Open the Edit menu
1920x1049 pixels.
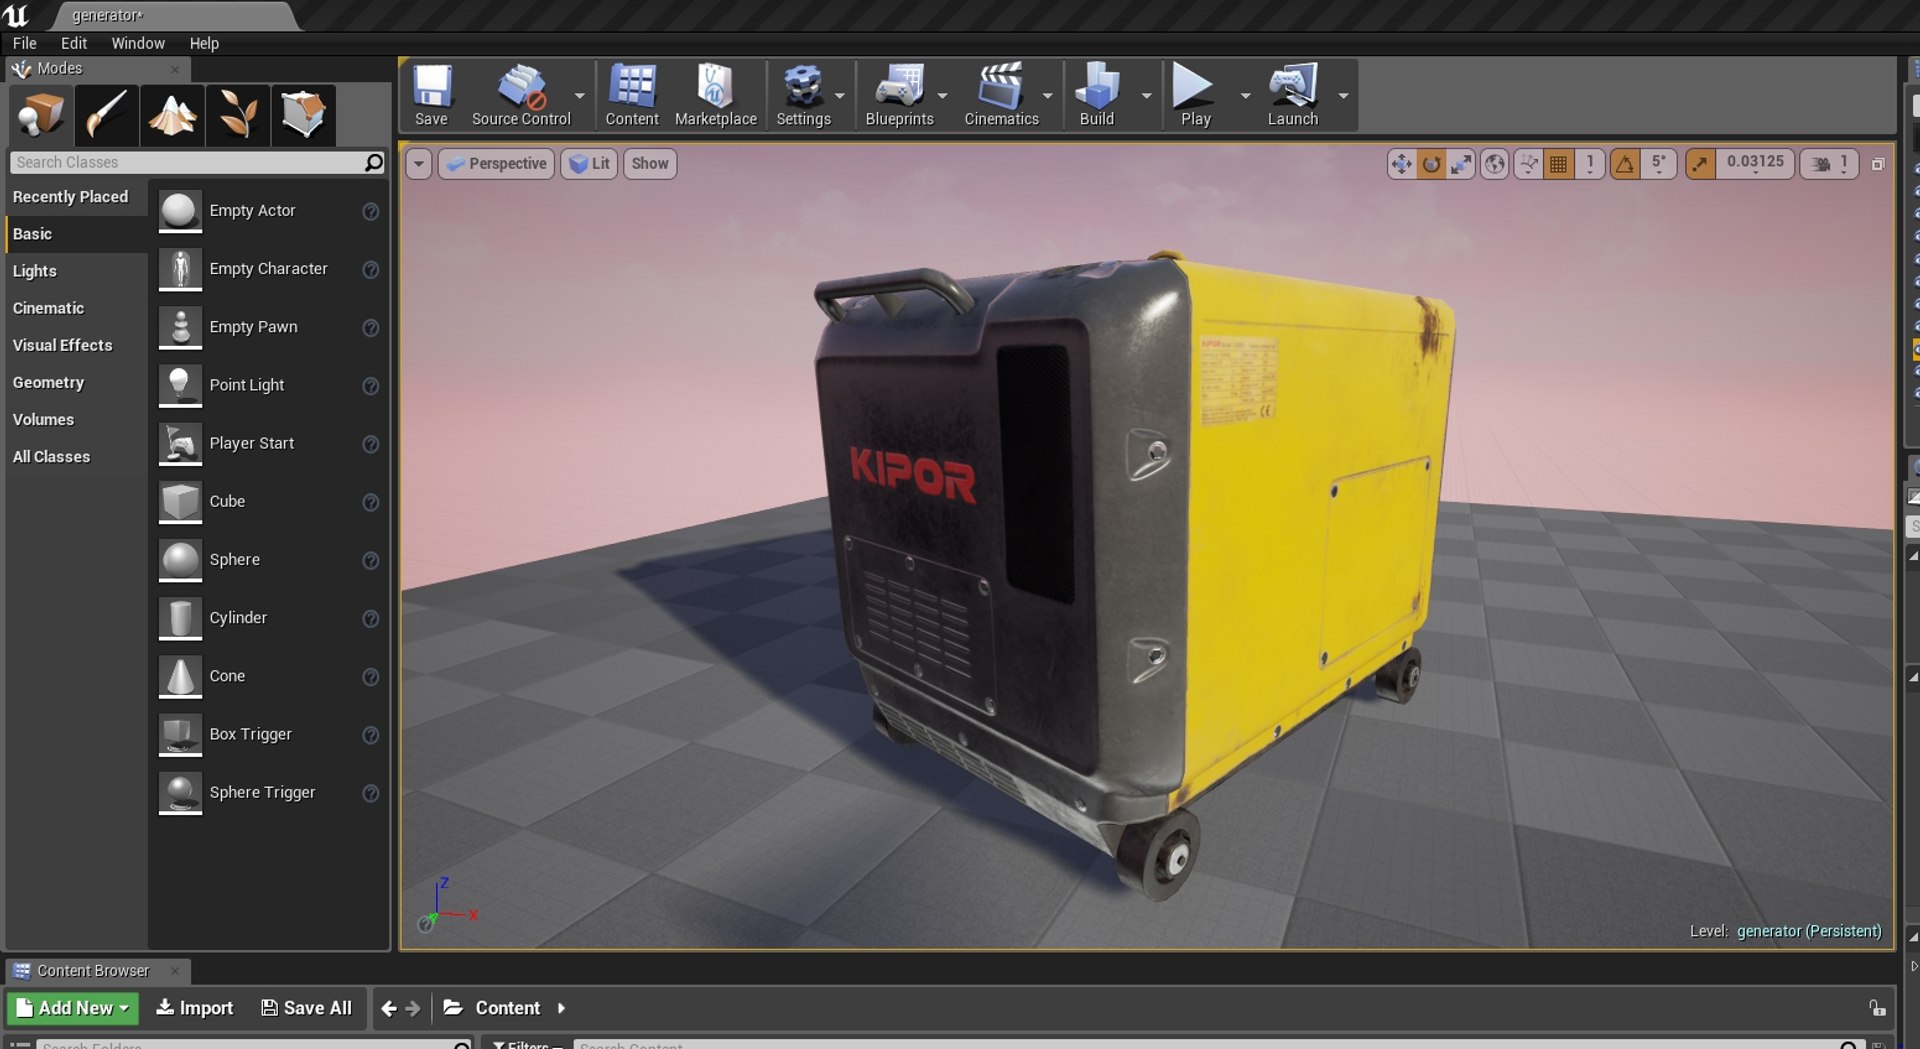[74, 44]
